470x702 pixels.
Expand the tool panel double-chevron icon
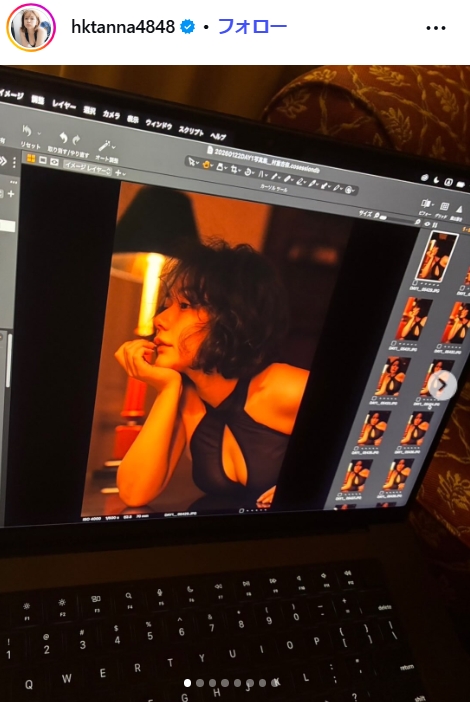pos(3,161)
